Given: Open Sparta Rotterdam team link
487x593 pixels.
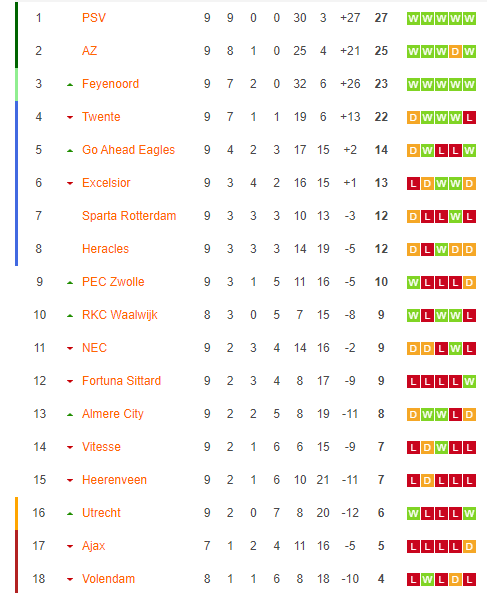Looking at the screenshot, I should 129,216.
